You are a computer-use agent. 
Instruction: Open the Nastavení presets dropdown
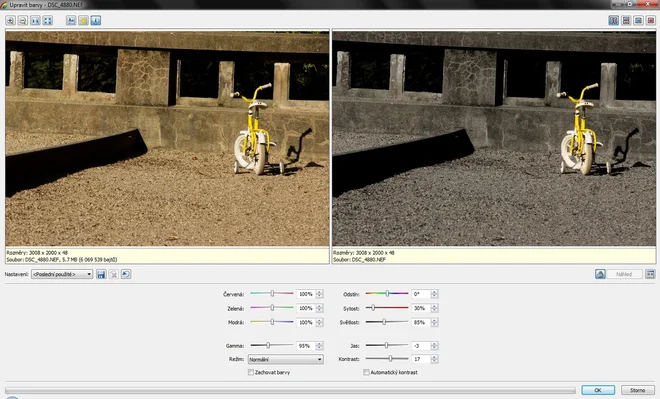[x=62, y=274]
